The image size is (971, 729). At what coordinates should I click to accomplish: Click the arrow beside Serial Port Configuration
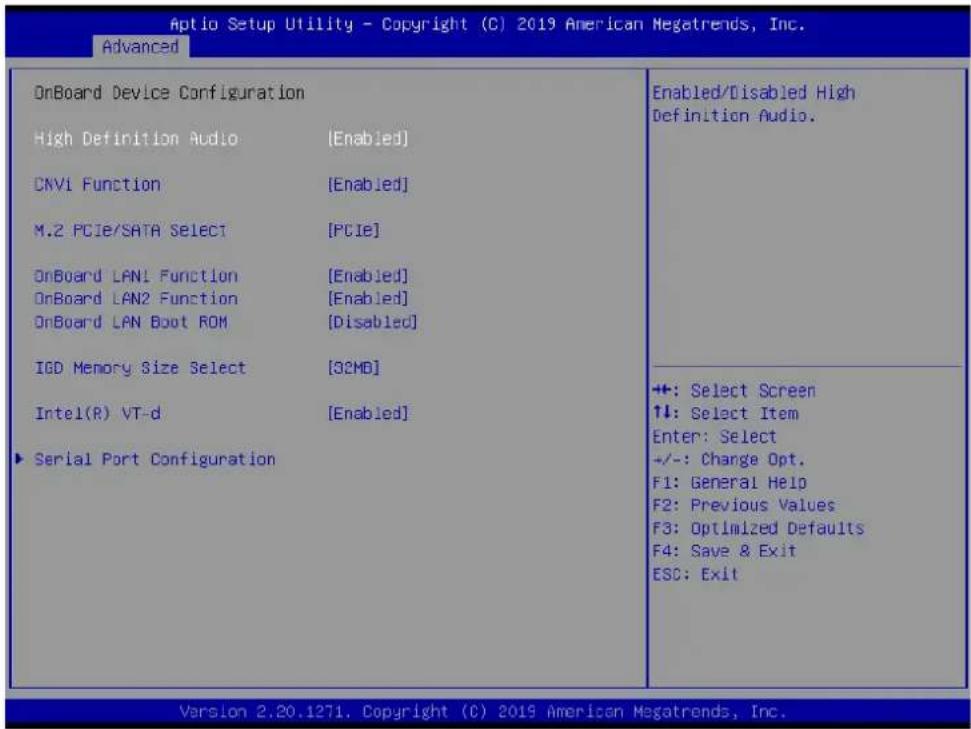tap(20, 459)
